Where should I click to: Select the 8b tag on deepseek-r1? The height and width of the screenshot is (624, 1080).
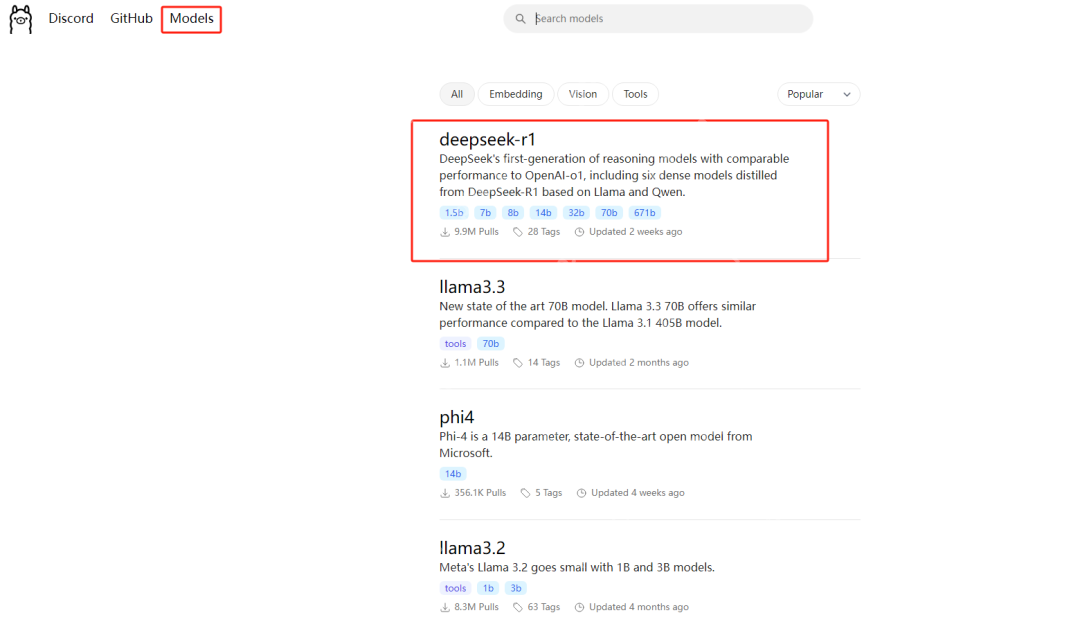tap(513, 213)
